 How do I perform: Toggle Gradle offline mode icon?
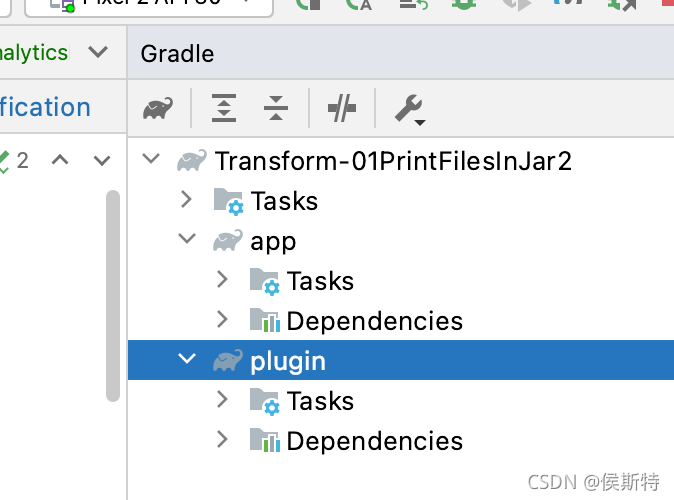click(342, 108)
